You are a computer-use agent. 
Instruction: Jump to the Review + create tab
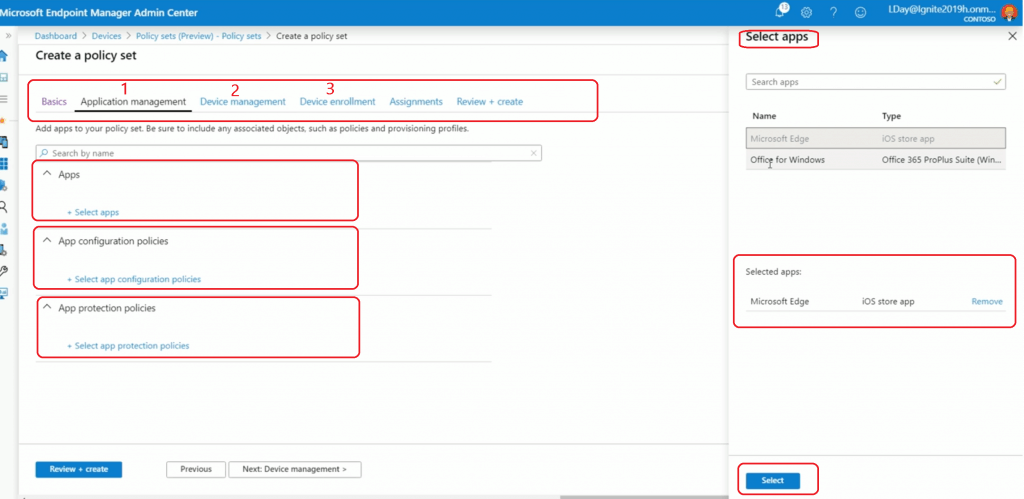(490, 101)
